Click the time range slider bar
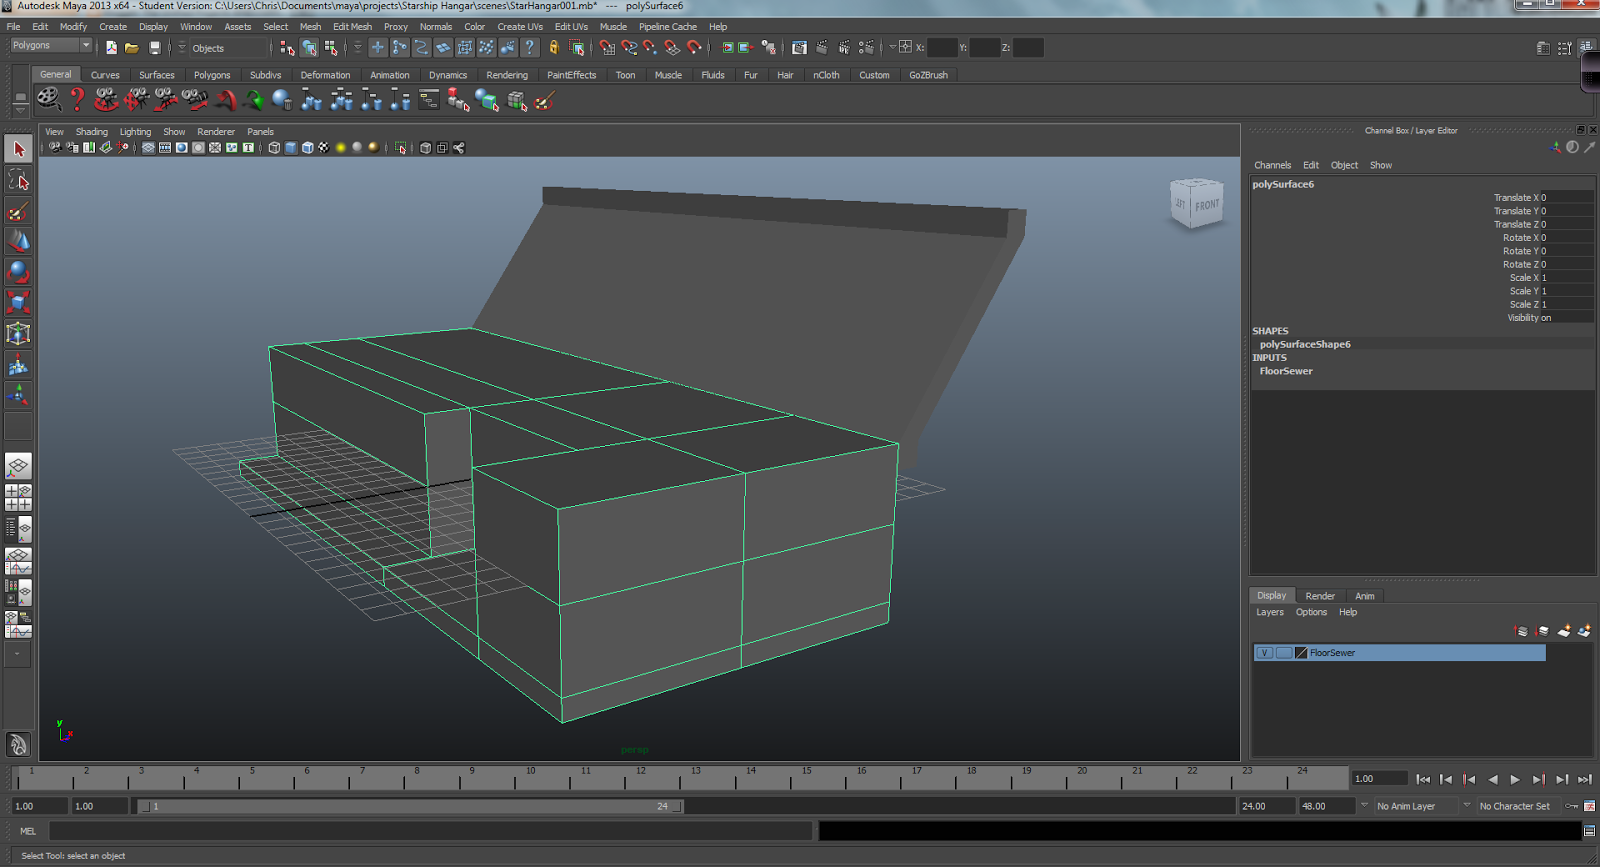The height and width of the screenshot is (867, 1600). pos(410,806)
